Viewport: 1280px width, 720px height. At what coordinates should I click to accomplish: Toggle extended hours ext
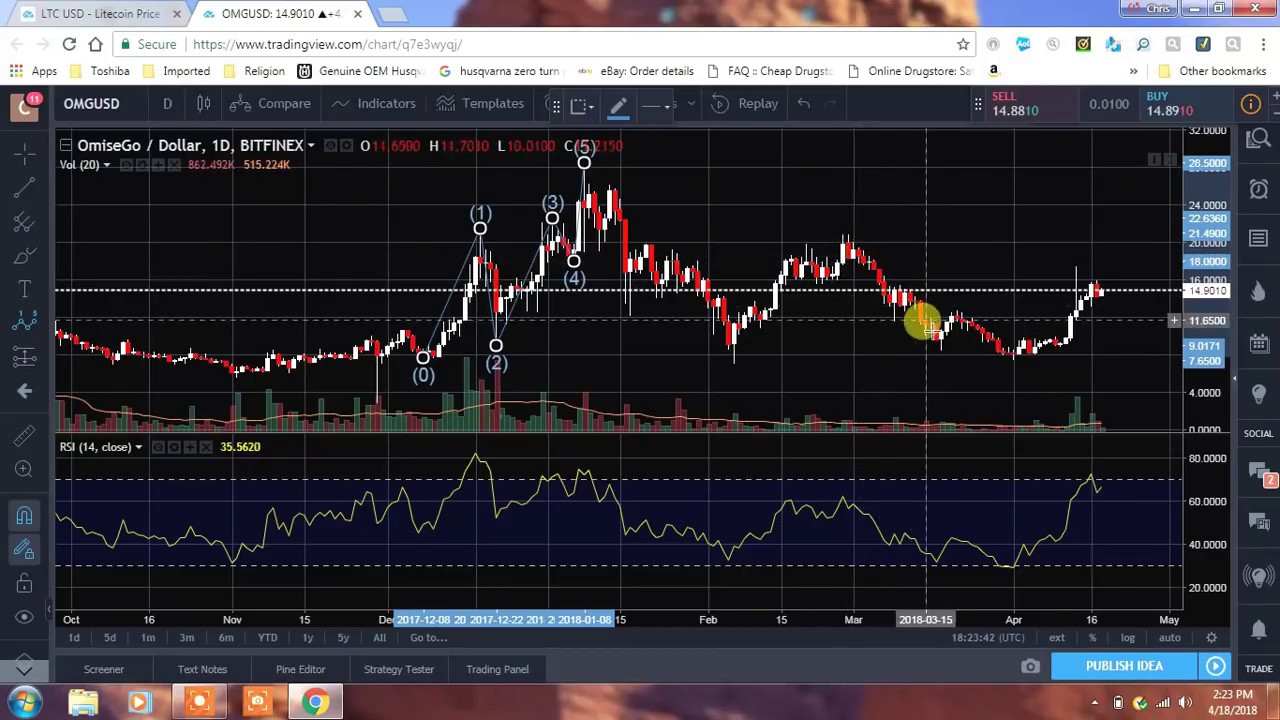point(1057,638)
